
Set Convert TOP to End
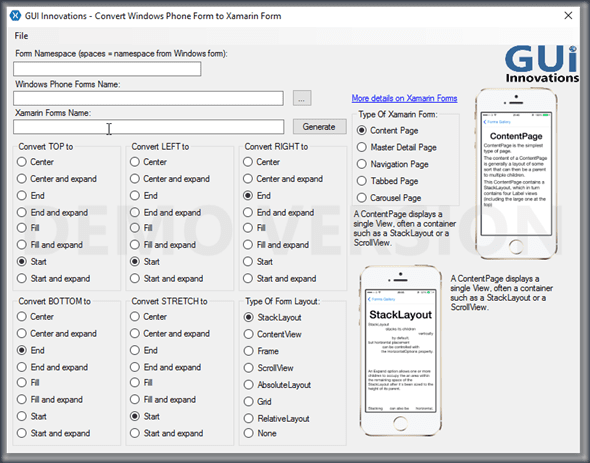click(30, 196)
